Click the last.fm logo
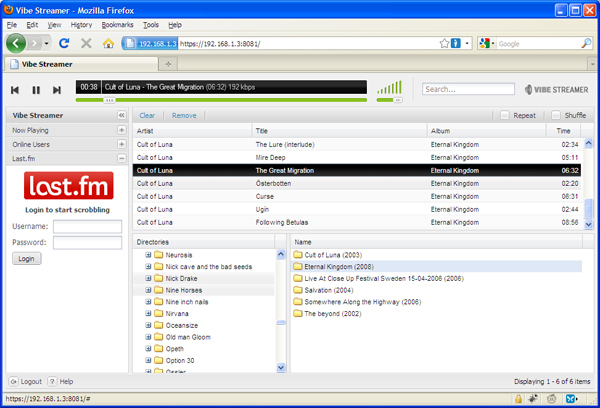This screenshot has height=408, width=600. pos(68,186)
